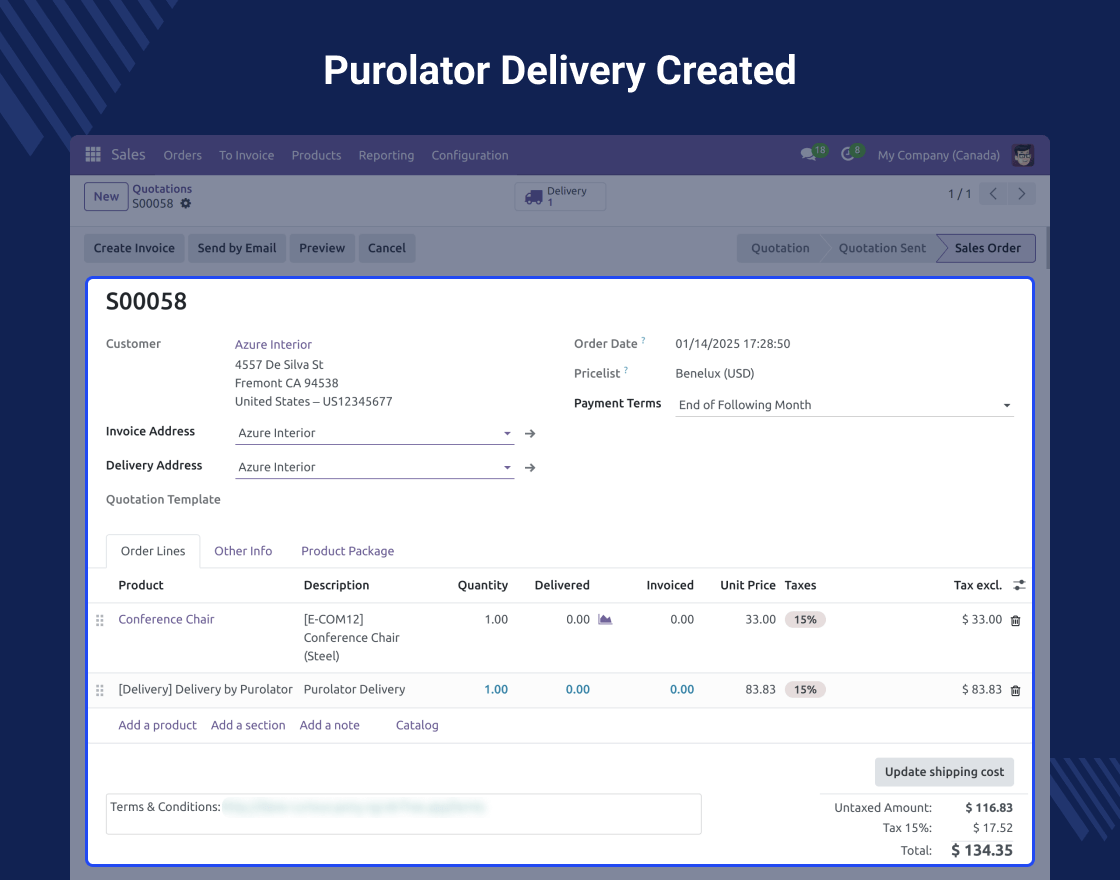Open the To Invoice menu
1120x880 pixels.
246,155
